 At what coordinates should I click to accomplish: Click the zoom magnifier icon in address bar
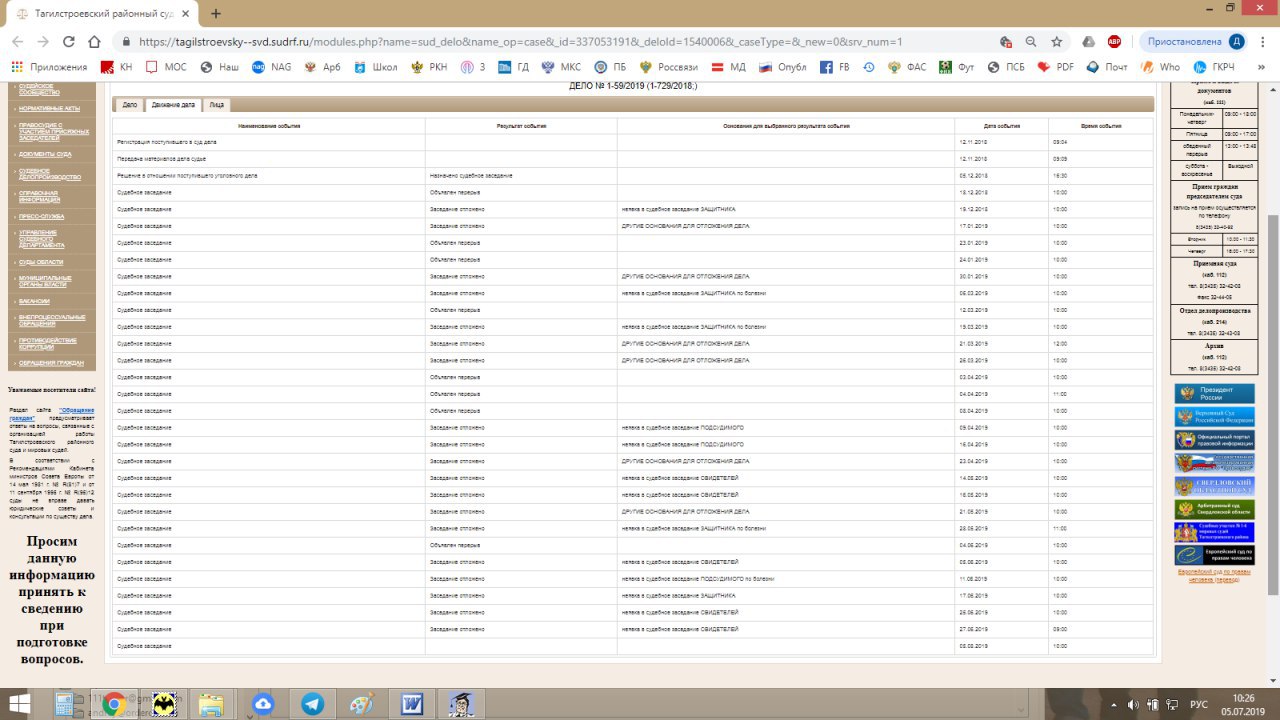click(x=1031, y=42)
